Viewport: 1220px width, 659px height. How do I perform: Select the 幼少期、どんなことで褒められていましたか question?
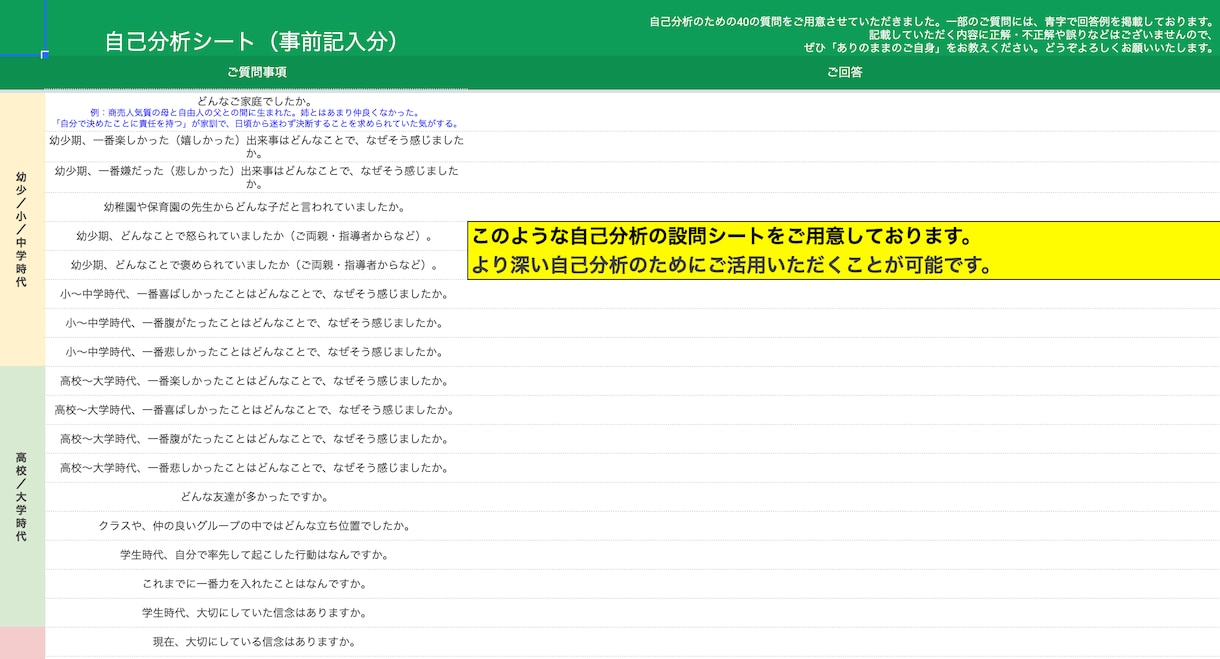tap(256, 265)
